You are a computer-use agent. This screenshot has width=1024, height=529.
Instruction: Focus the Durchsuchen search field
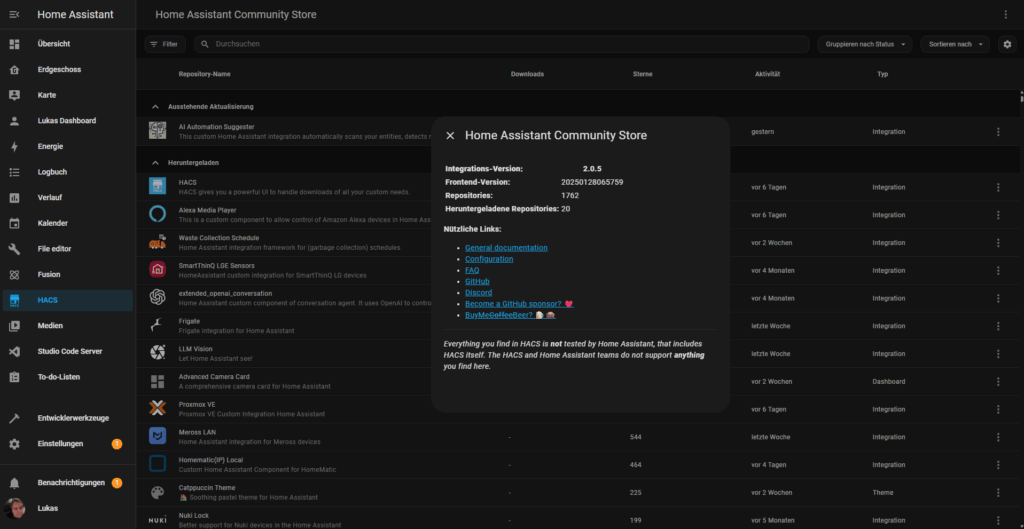(x=502, y=44)
